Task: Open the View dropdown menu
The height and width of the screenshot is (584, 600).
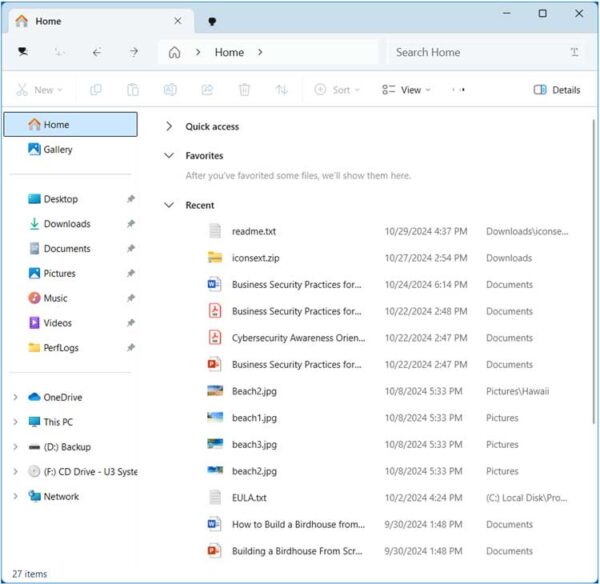Action: (406, 90)
